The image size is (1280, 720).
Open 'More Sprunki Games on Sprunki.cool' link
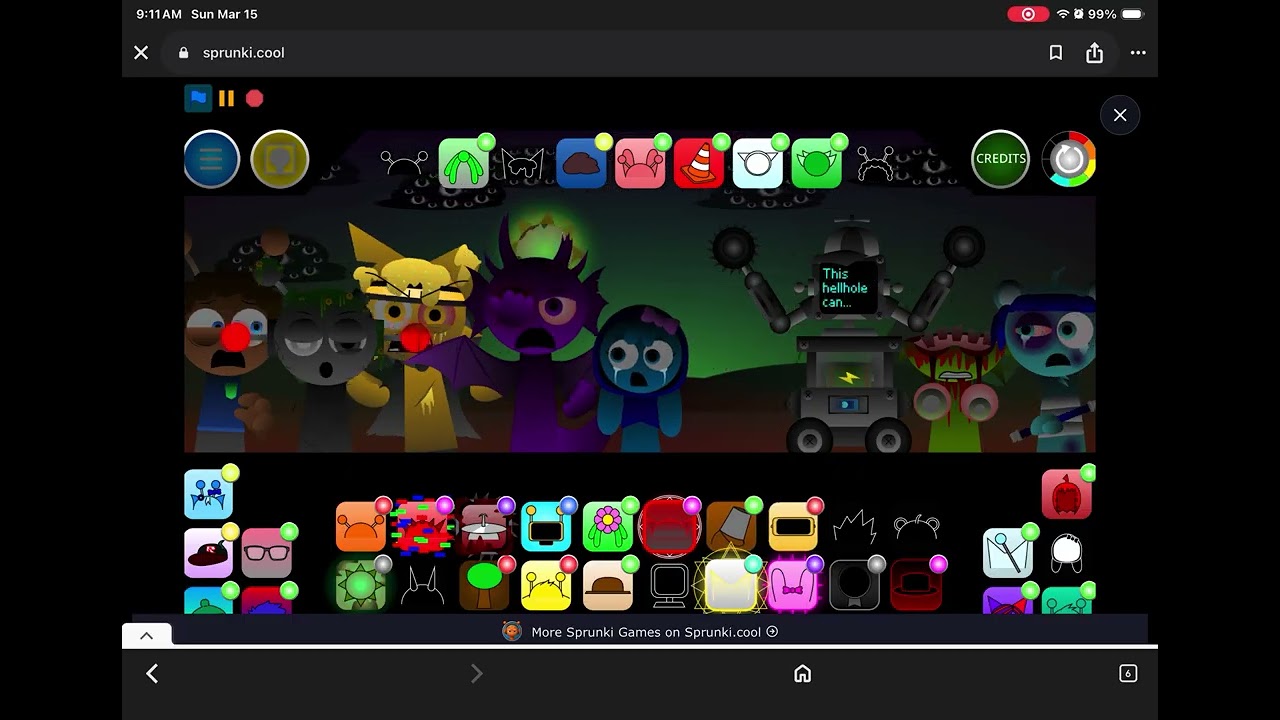tap(640, 632)
